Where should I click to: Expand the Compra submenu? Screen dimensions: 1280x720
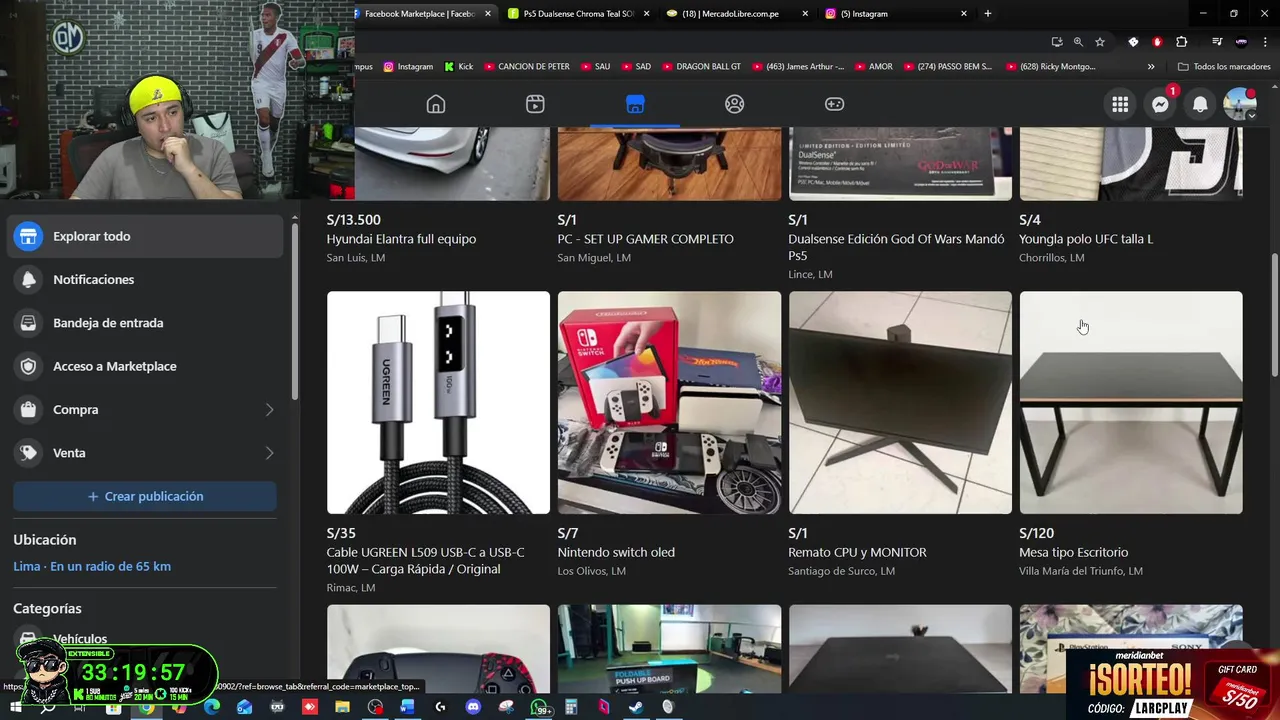[269, 410]
